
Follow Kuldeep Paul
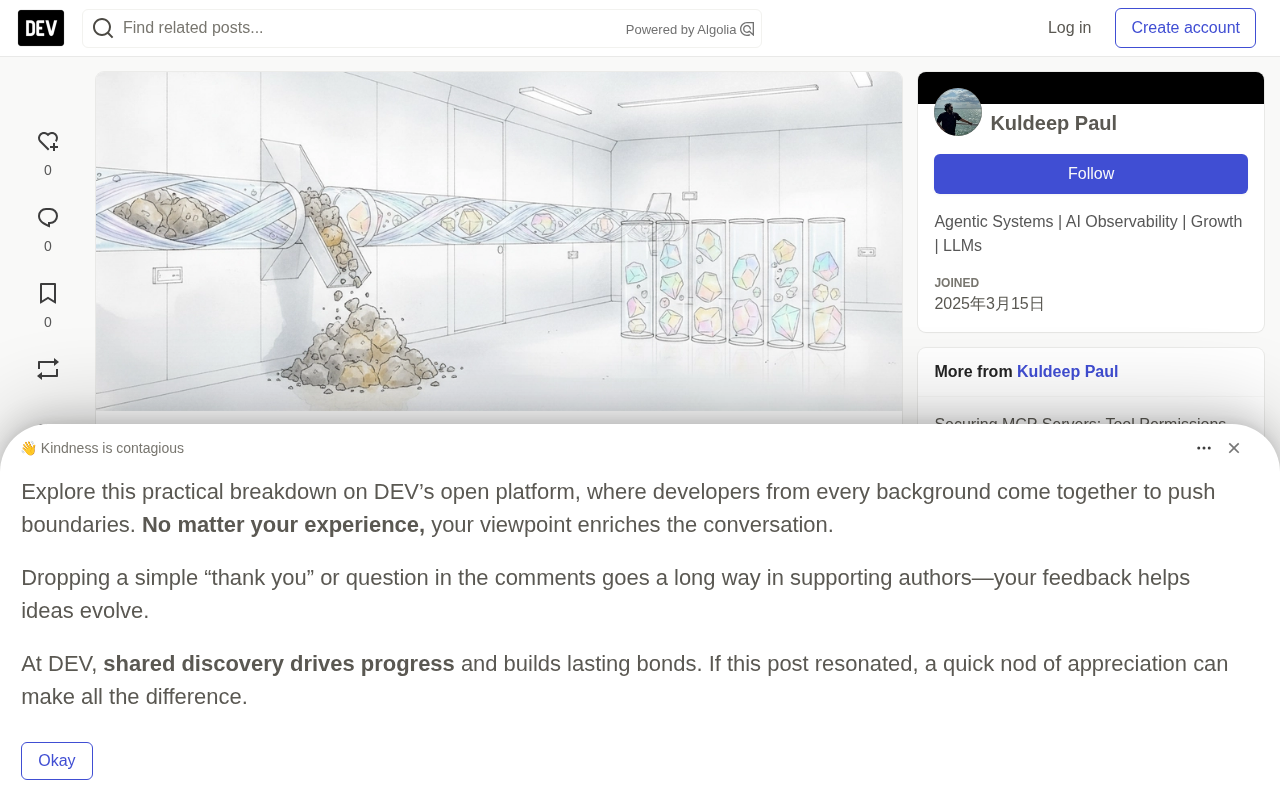(1091, 174)
